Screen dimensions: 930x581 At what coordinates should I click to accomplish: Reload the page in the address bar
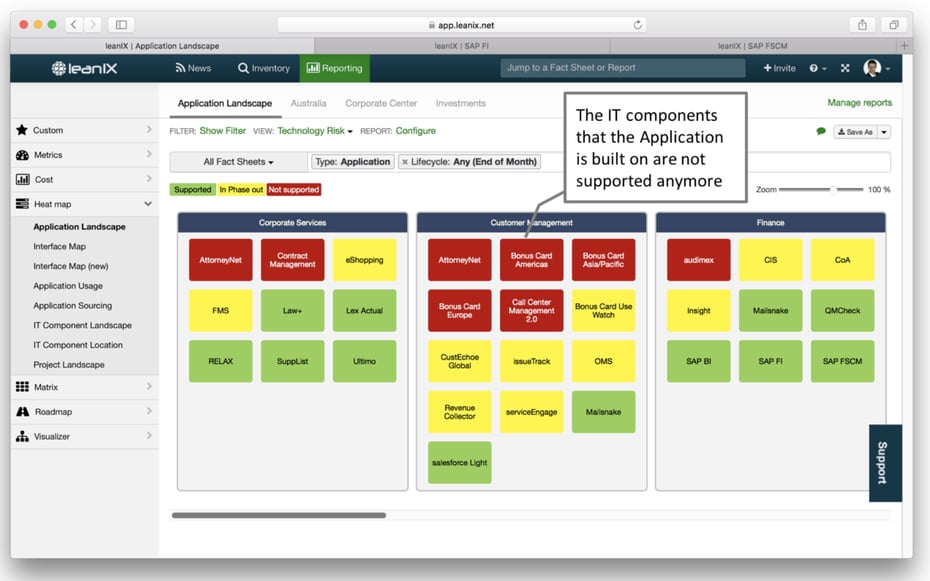tap(638, 25)
